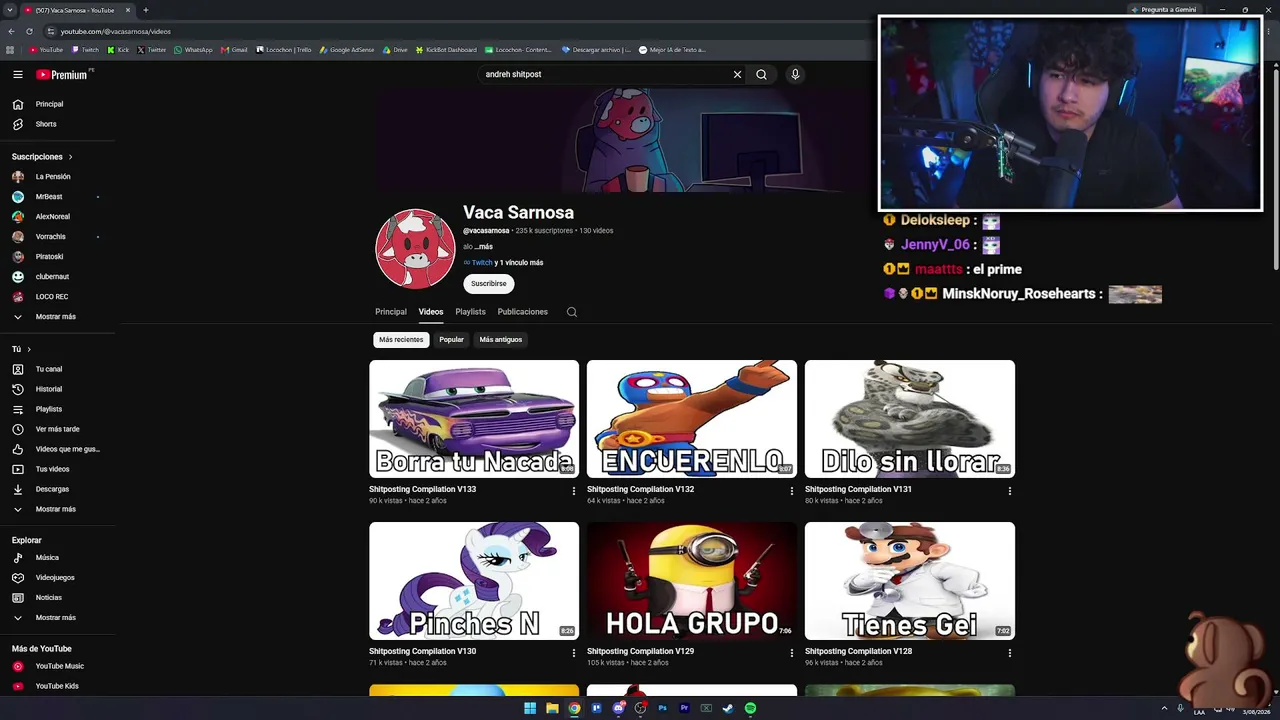
Task: Select the Videos tab
Action: click(x=431, y=312)
